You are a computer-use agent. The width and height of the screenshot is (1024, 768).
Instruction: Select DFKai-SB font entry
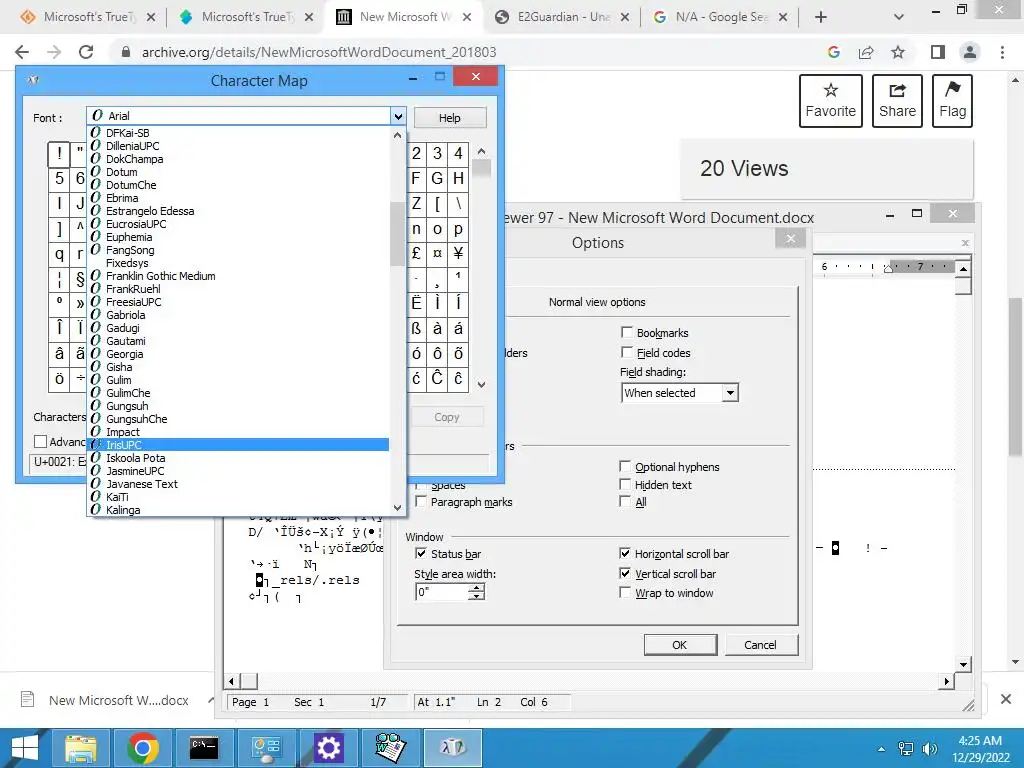click(238, 133)
